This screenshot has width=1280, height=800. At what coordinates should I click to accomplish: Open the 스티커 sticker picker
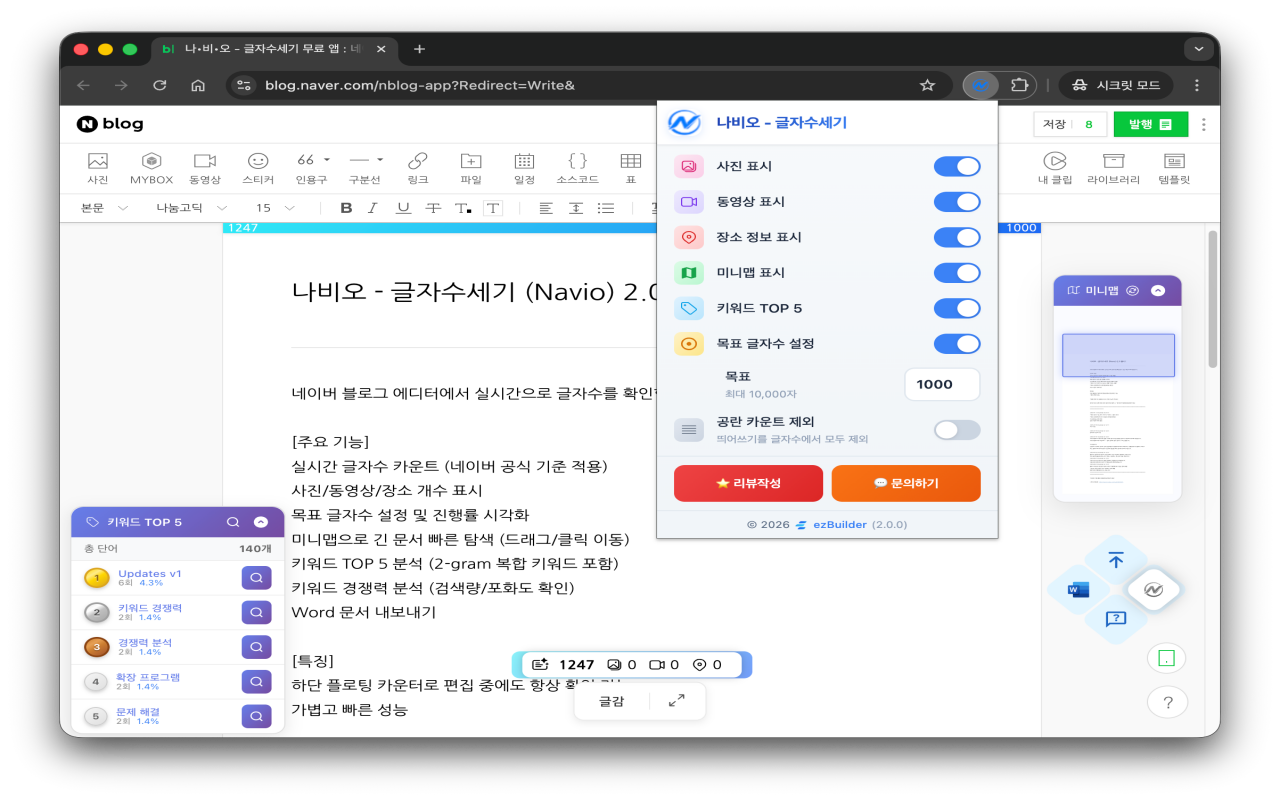tap(258, 168)
